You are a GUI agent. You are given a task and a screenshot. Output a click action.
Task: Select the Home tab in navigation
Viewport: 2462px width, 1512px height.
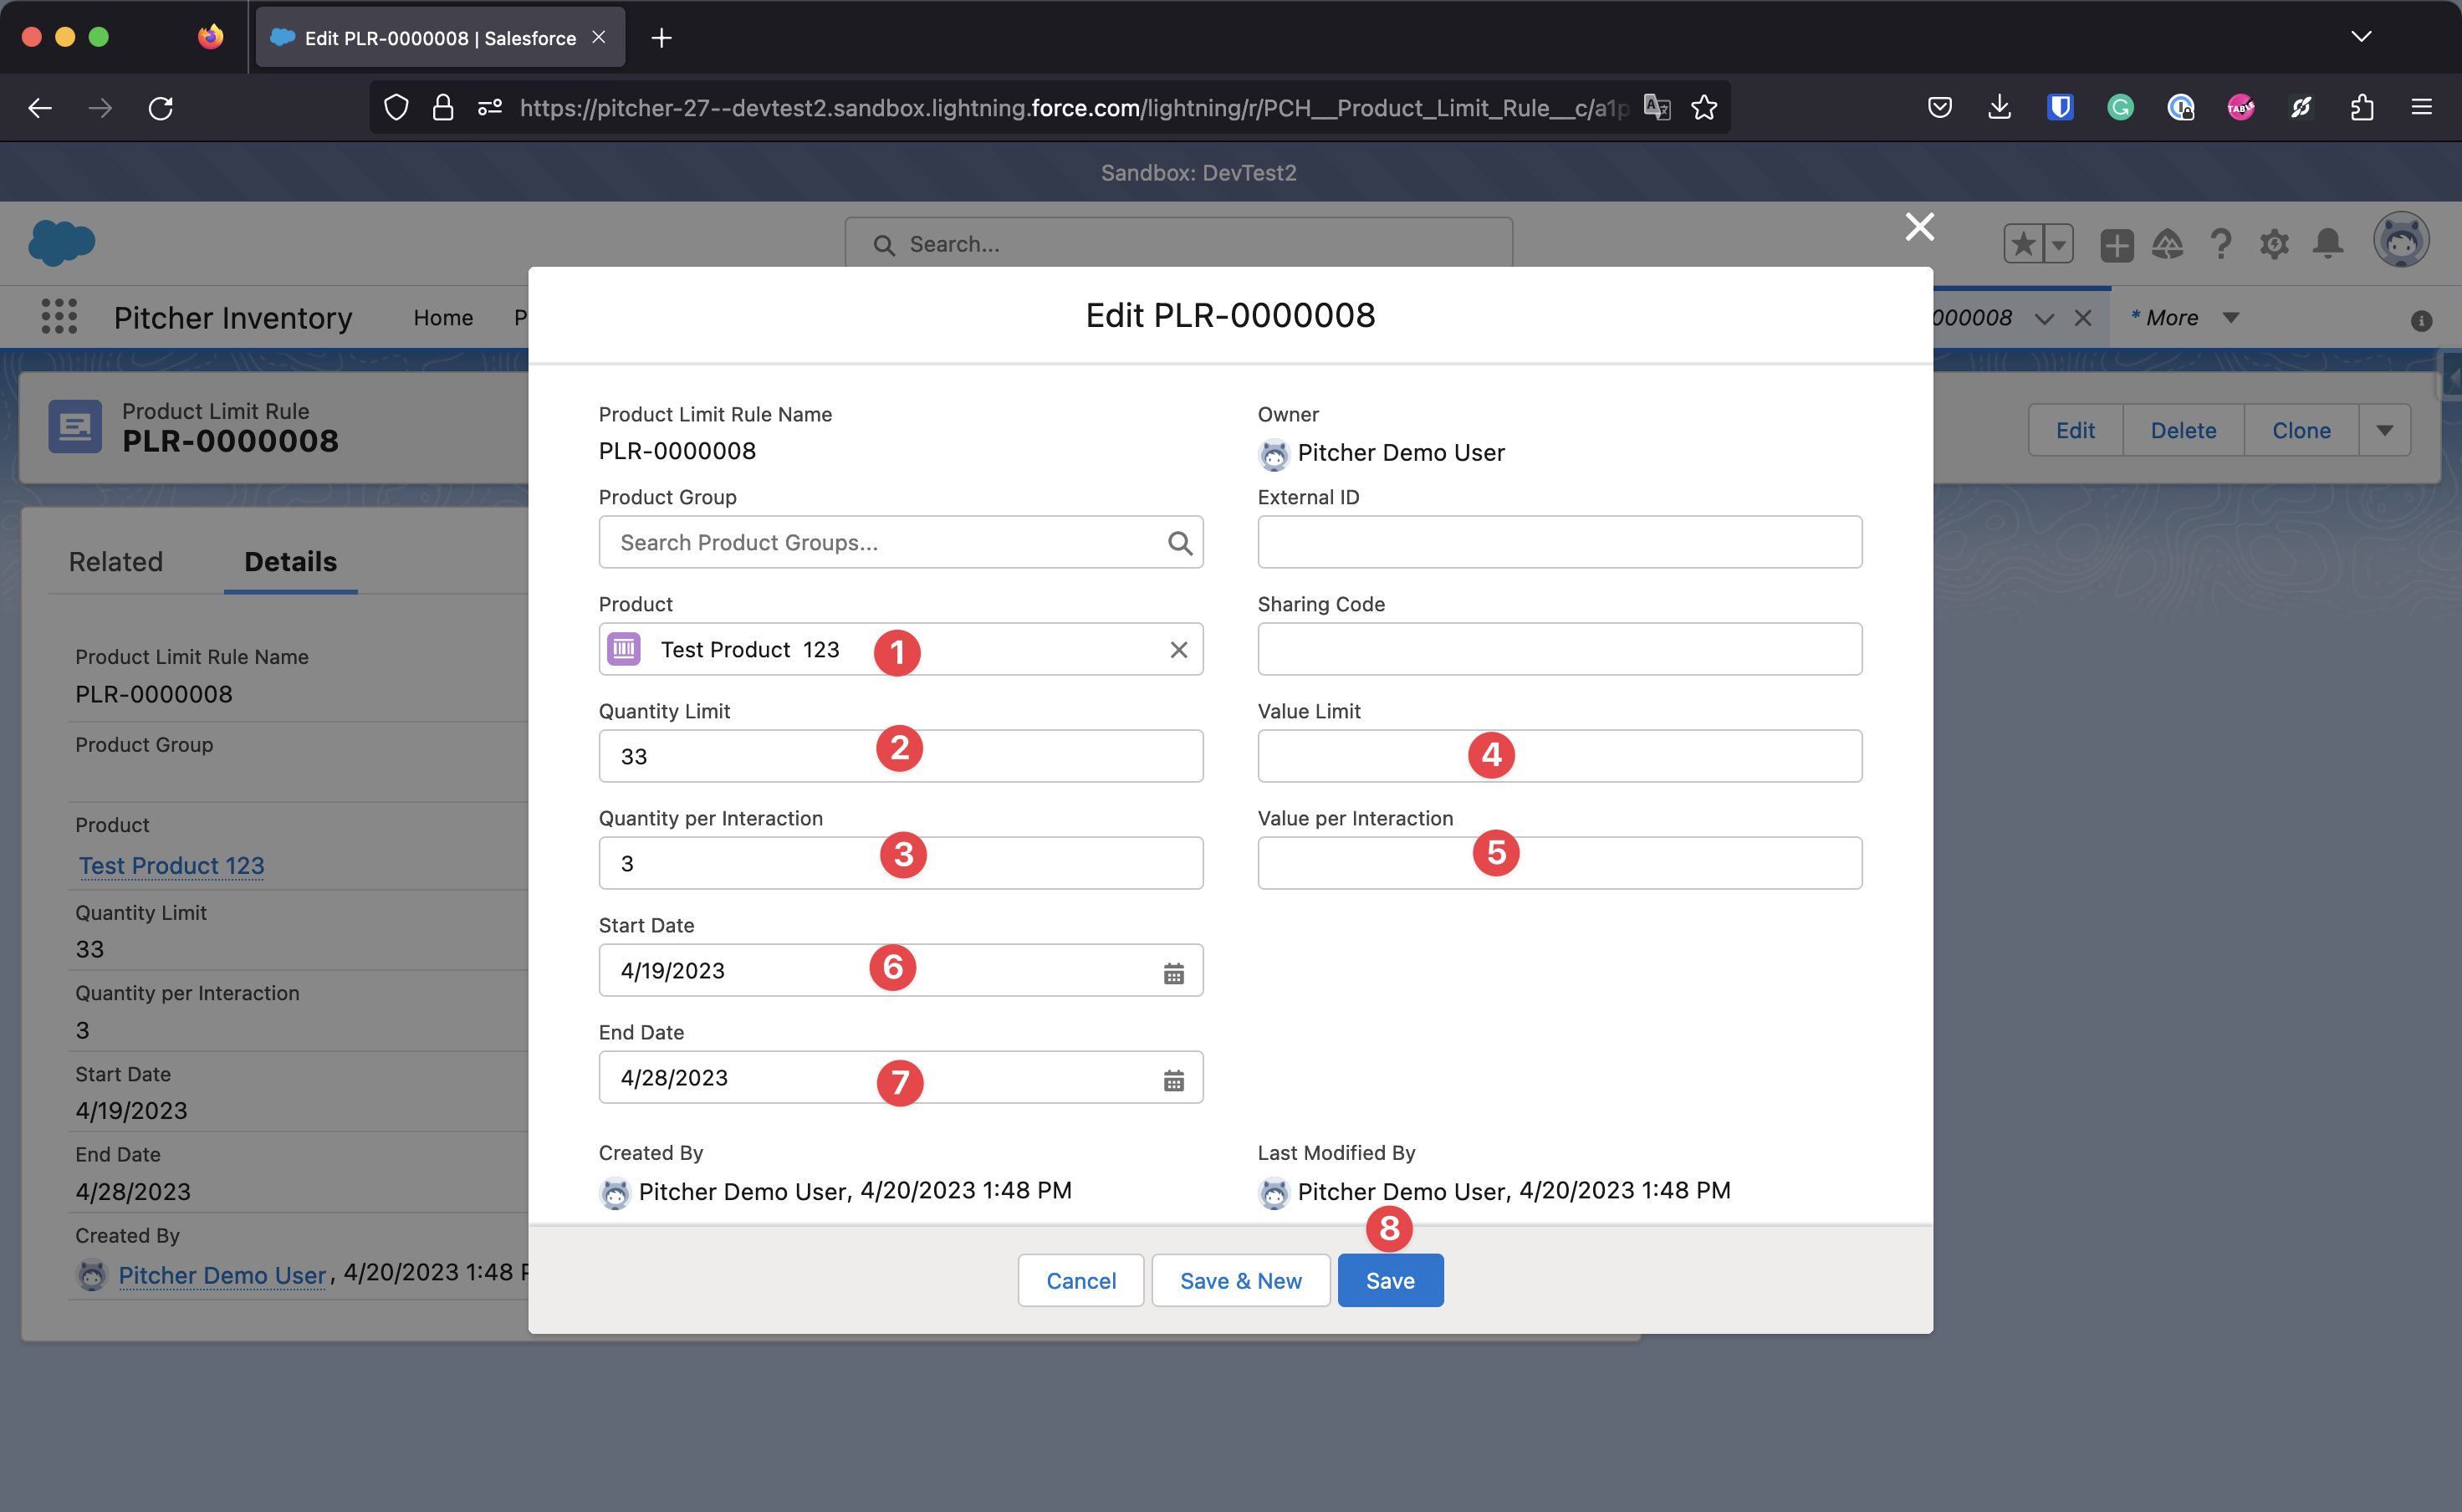pyautogui.click(x=443, y=317)
